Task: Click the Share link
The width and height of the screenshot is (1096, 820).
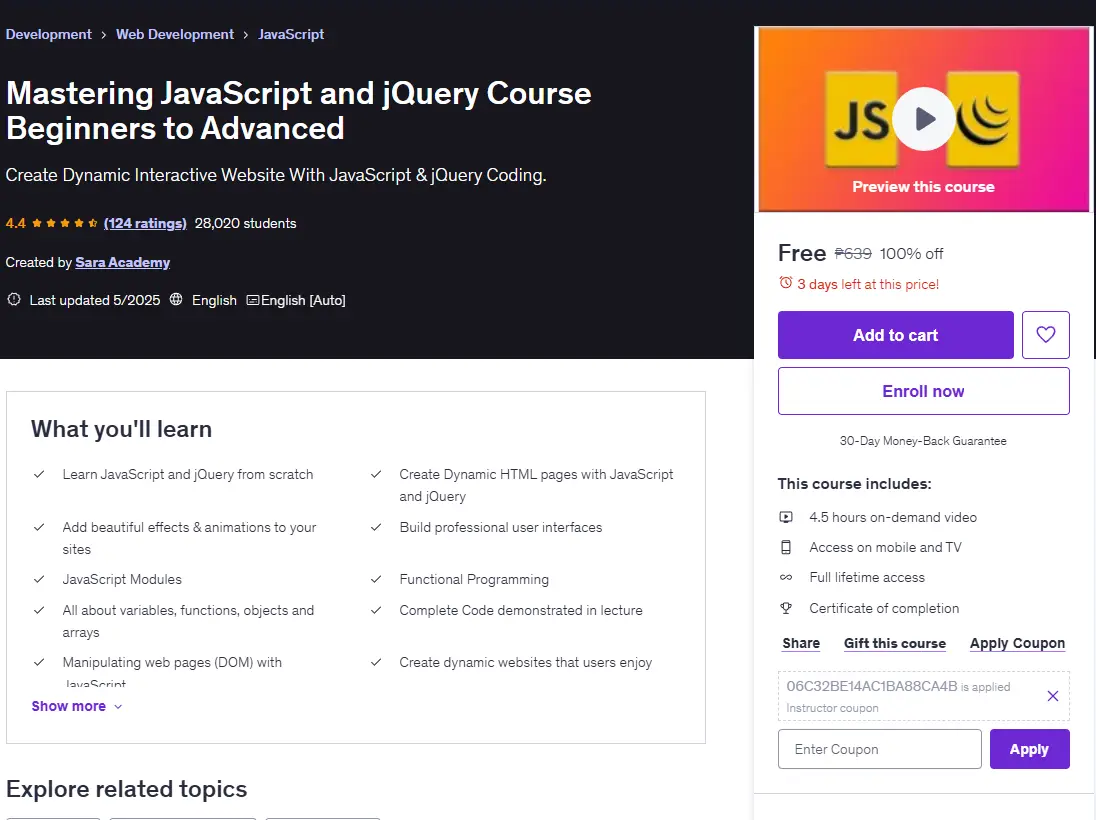Action: (801, 643)
